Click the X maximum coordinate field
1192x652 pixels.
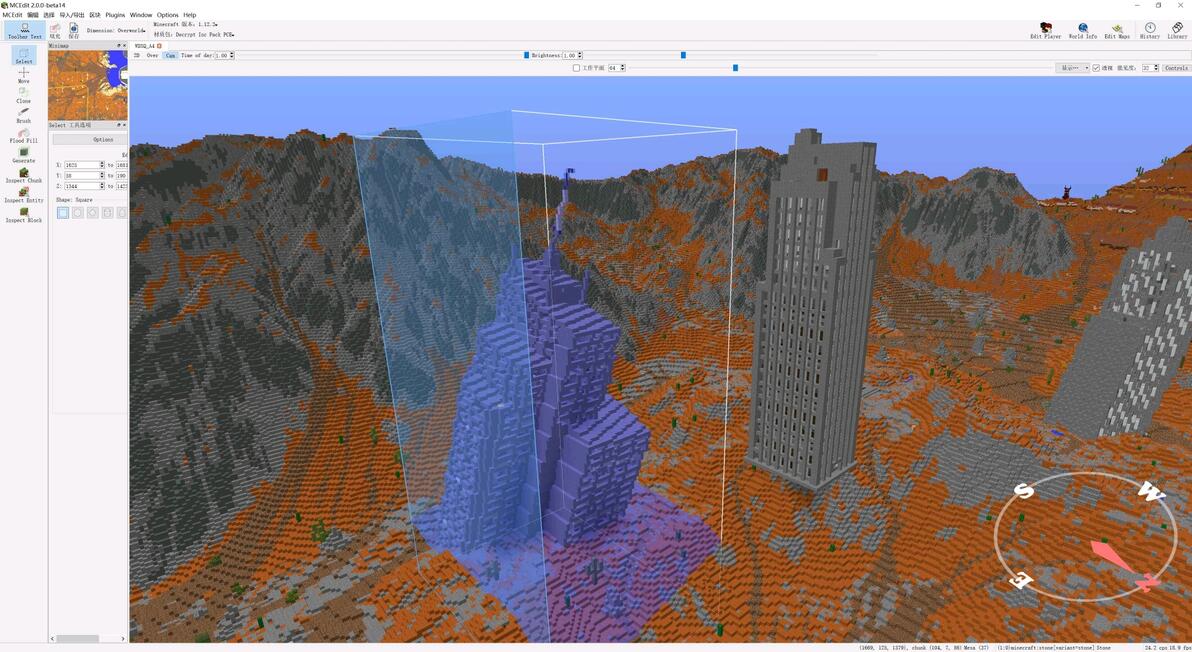[122, 165]
